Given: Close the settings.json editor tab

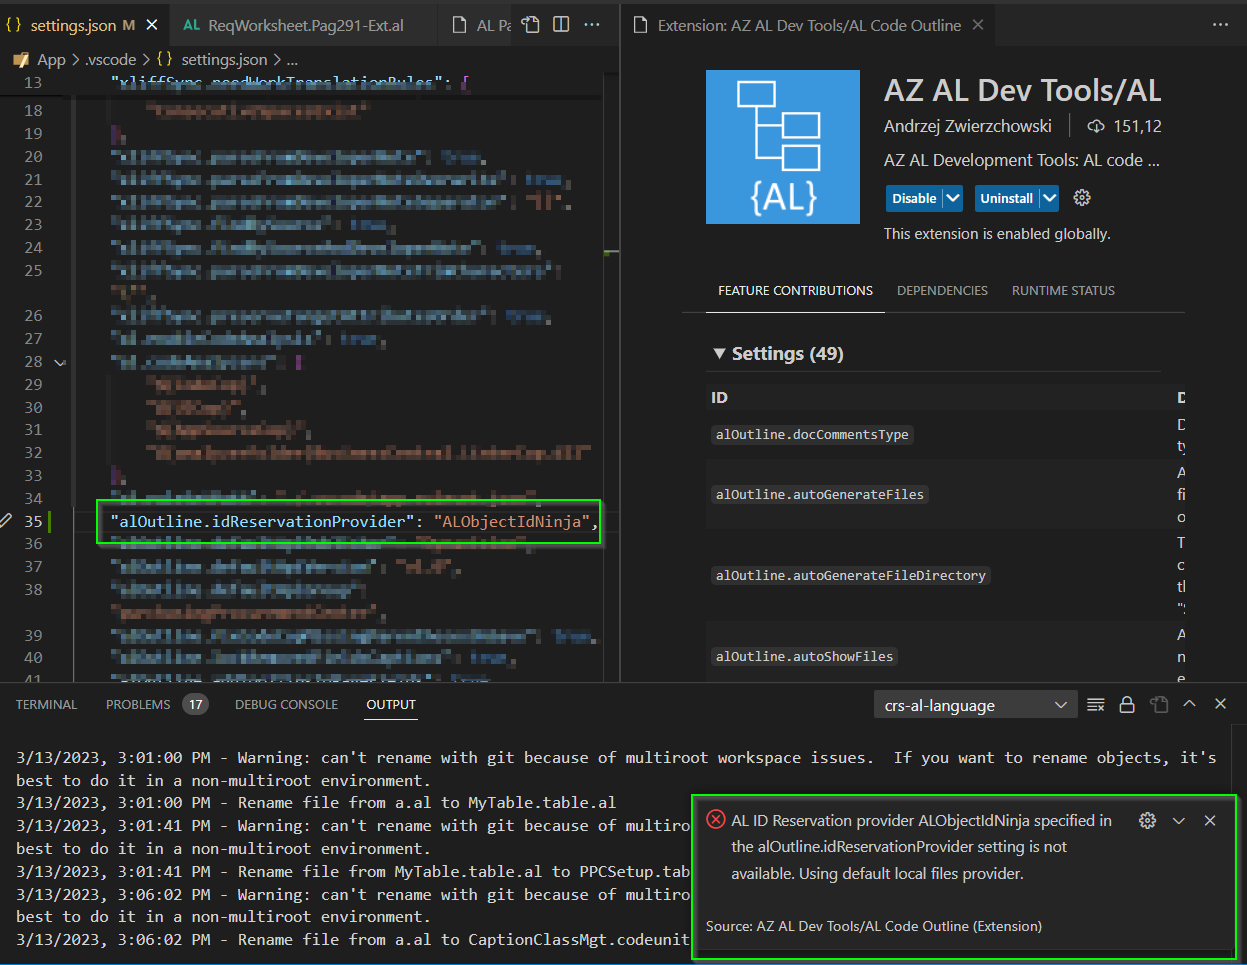Looking at the screenshot, I should click(x=152, y=25).
